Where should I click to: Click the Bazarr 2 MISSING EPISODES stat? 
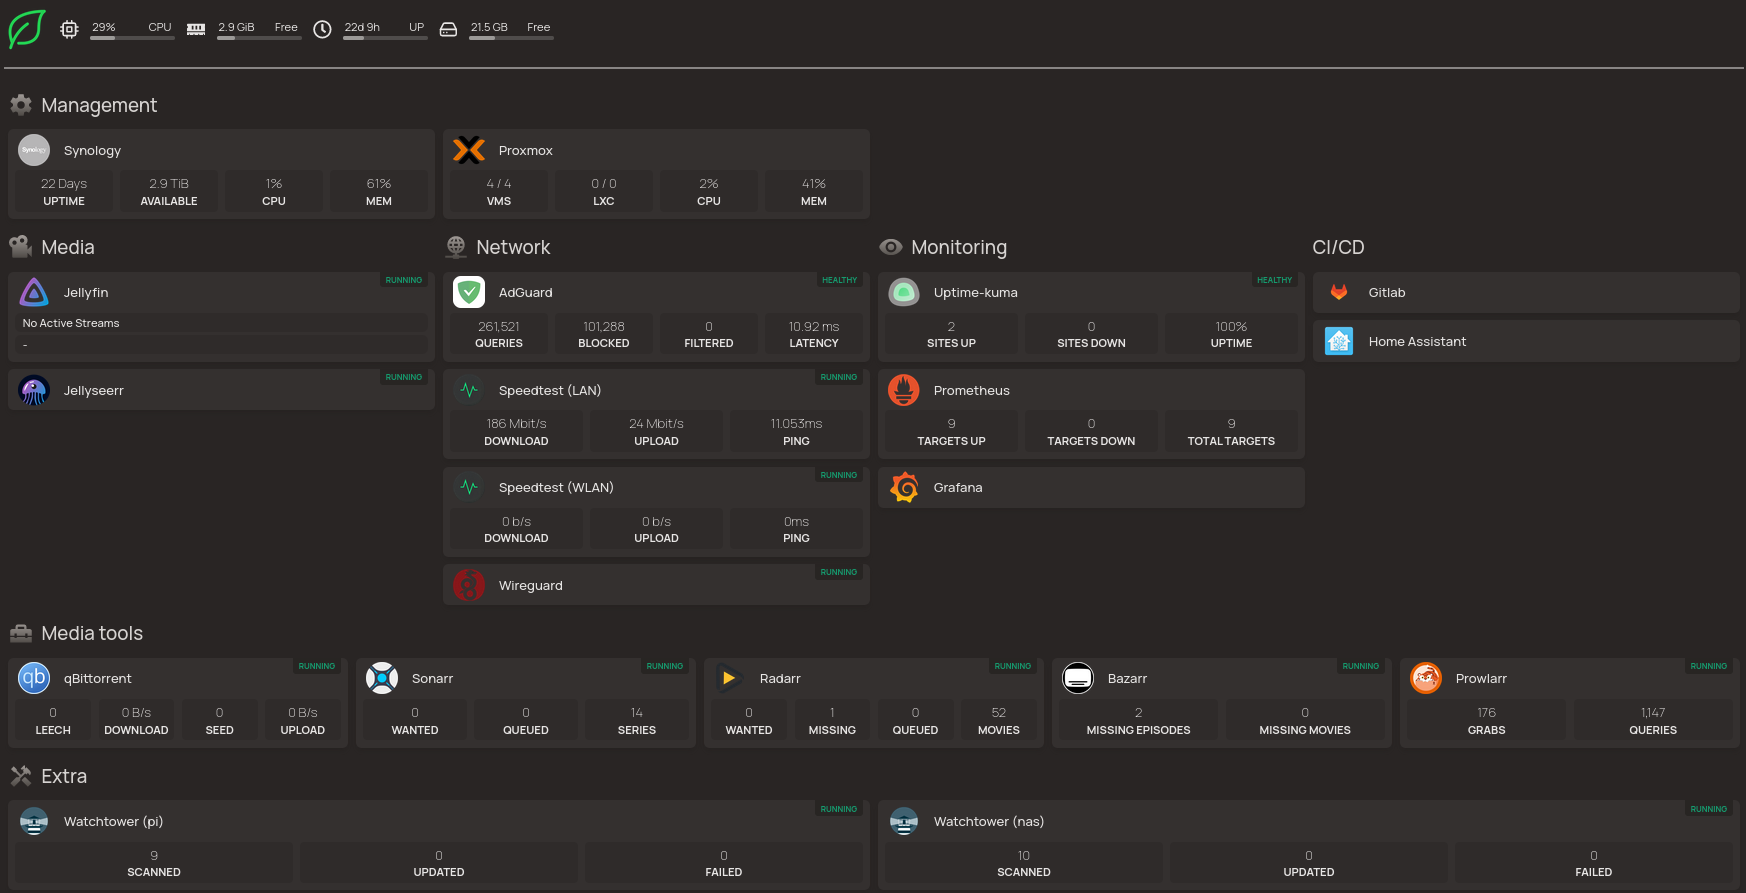point(1139,721)
